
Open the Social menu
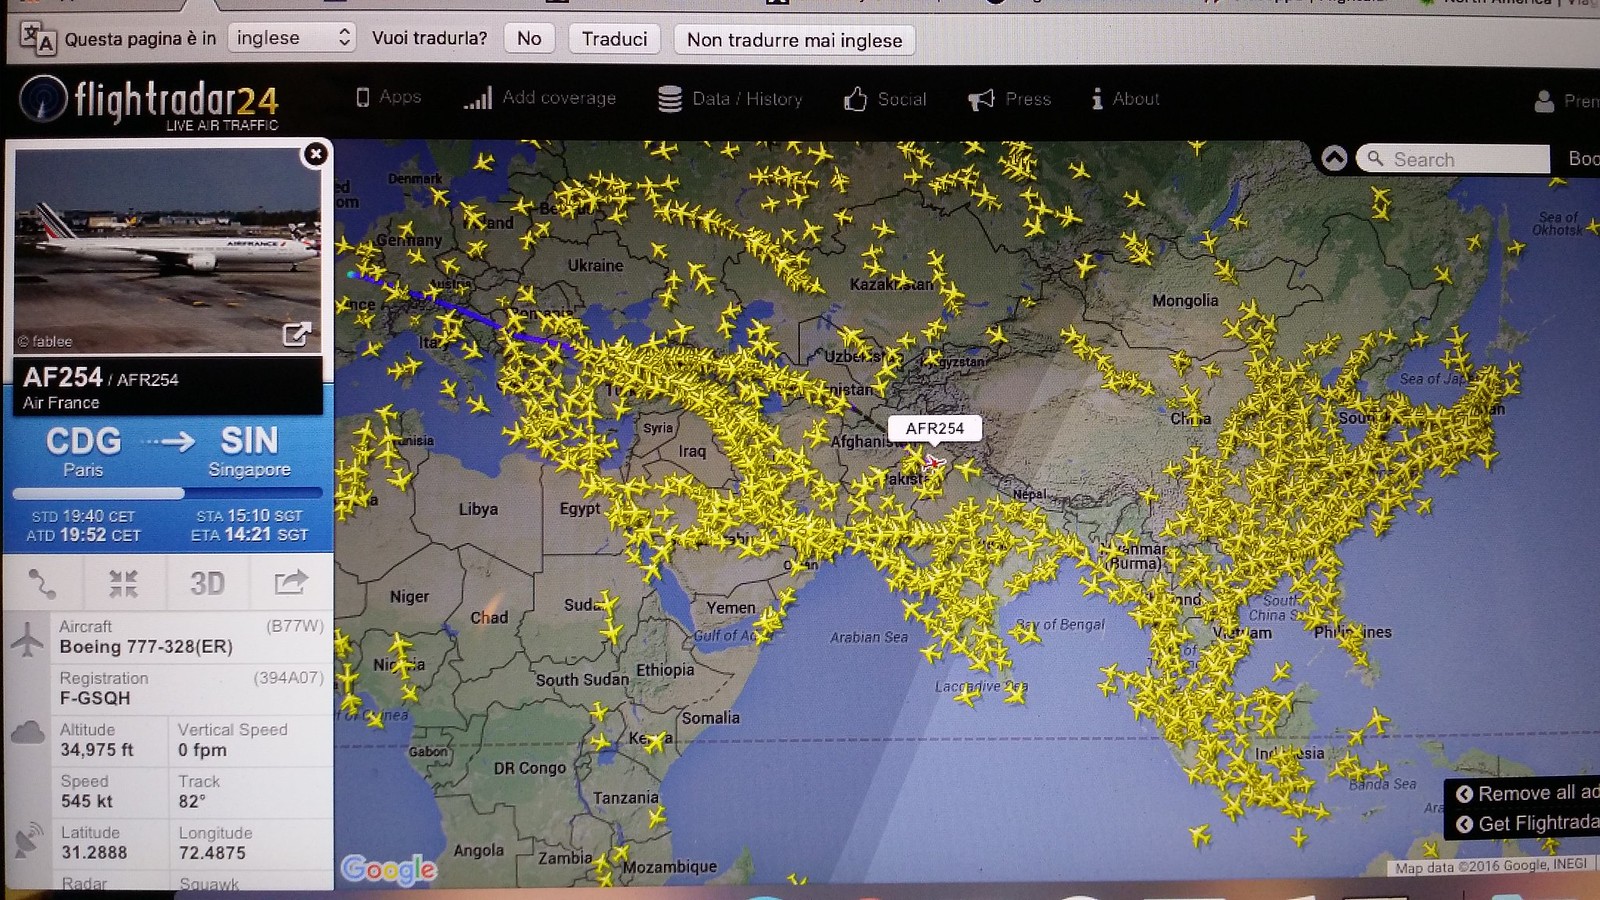click(x=885, y=98)
